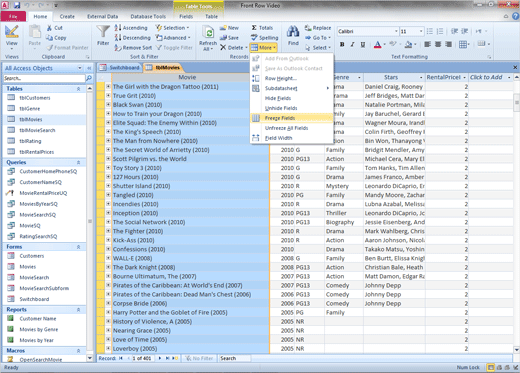Click the Movie column header
520x373 pixels.
pyautogui.click(x=187, y=77)
